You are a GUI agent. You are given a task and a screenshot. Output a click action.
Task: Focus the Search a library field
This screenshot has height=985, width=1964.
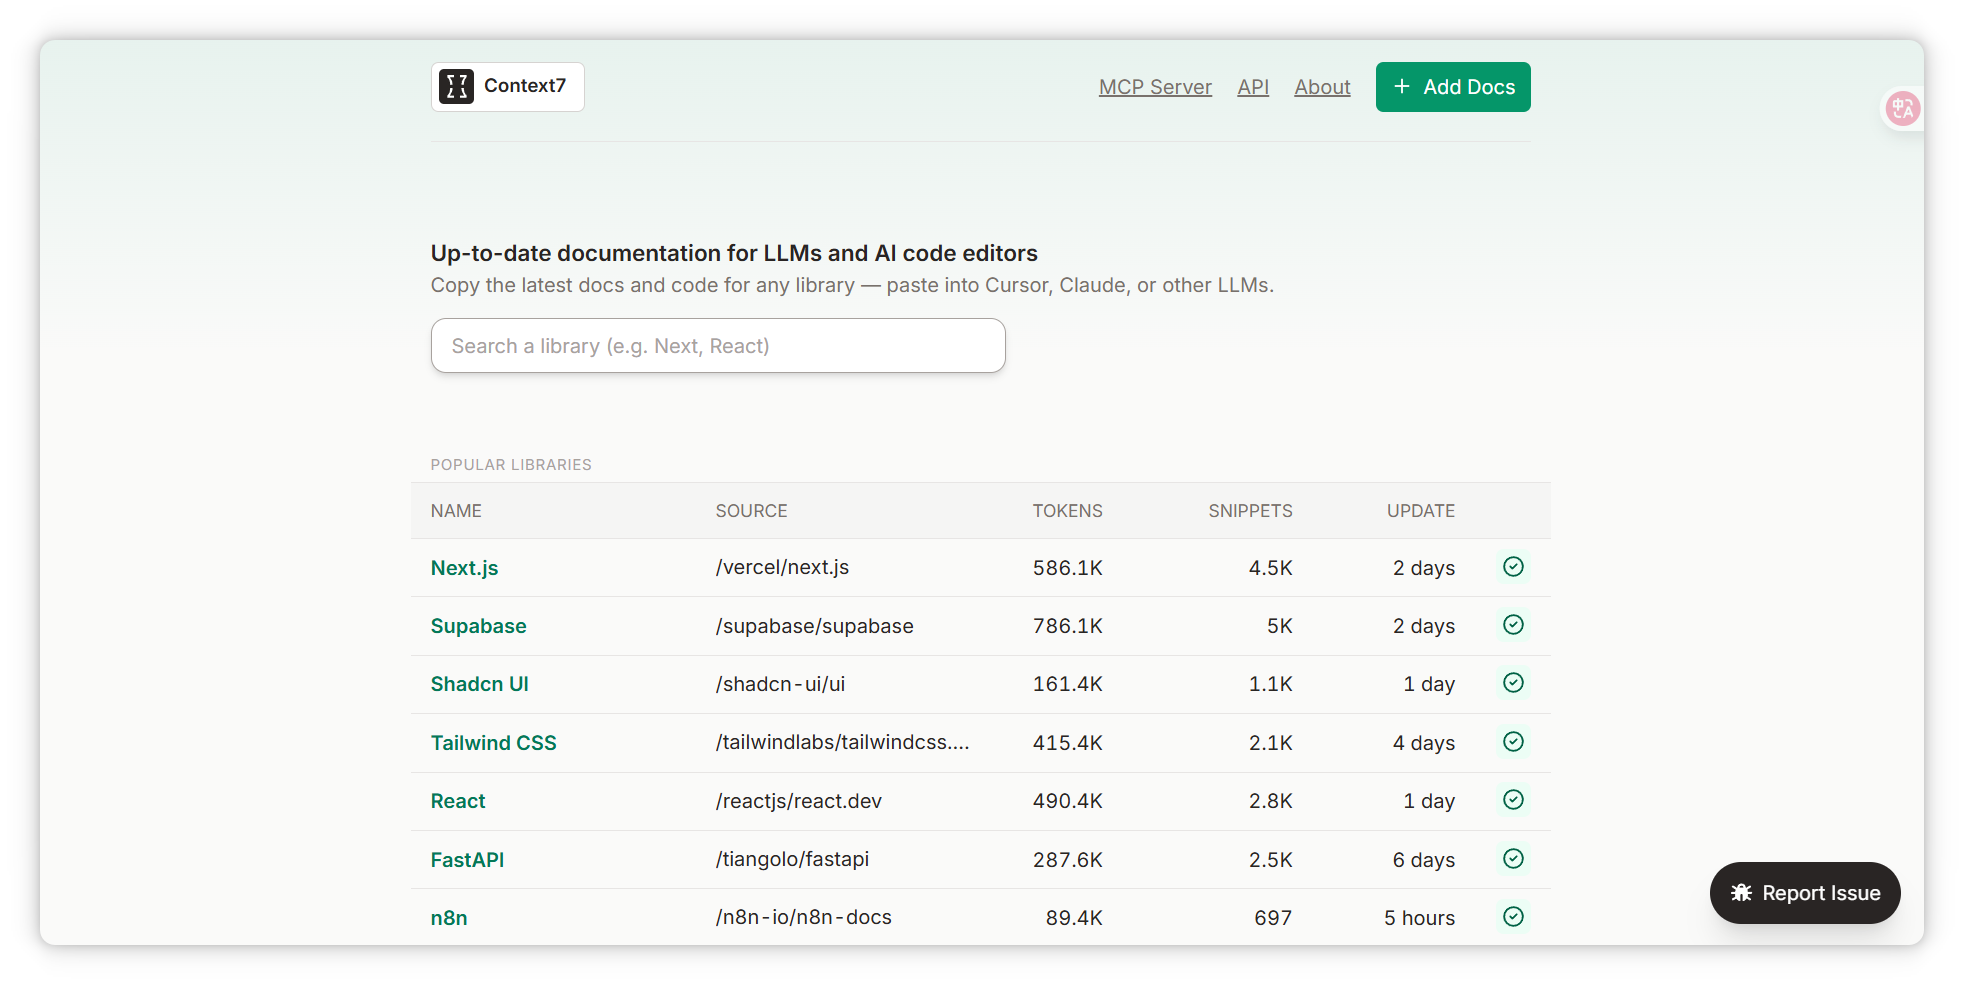(x=717, y=346)
